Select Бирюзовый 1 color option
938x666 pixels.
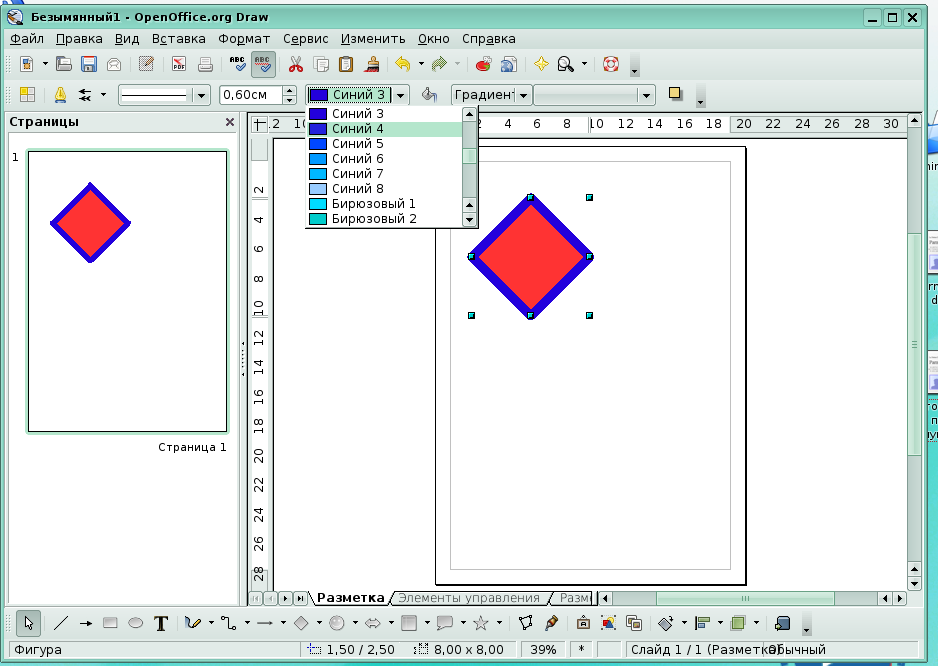click(x=373, y=204)
